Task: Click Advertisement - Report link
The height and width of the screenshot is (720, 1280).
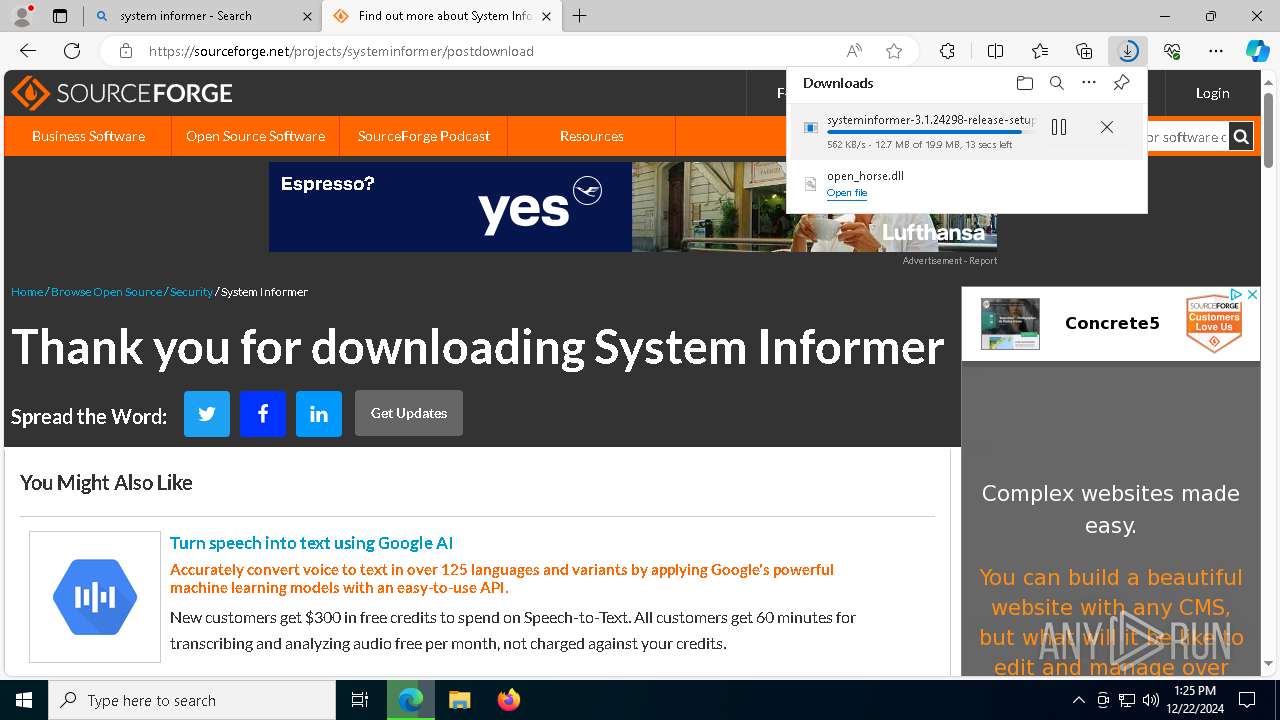Action: [950, 261]
